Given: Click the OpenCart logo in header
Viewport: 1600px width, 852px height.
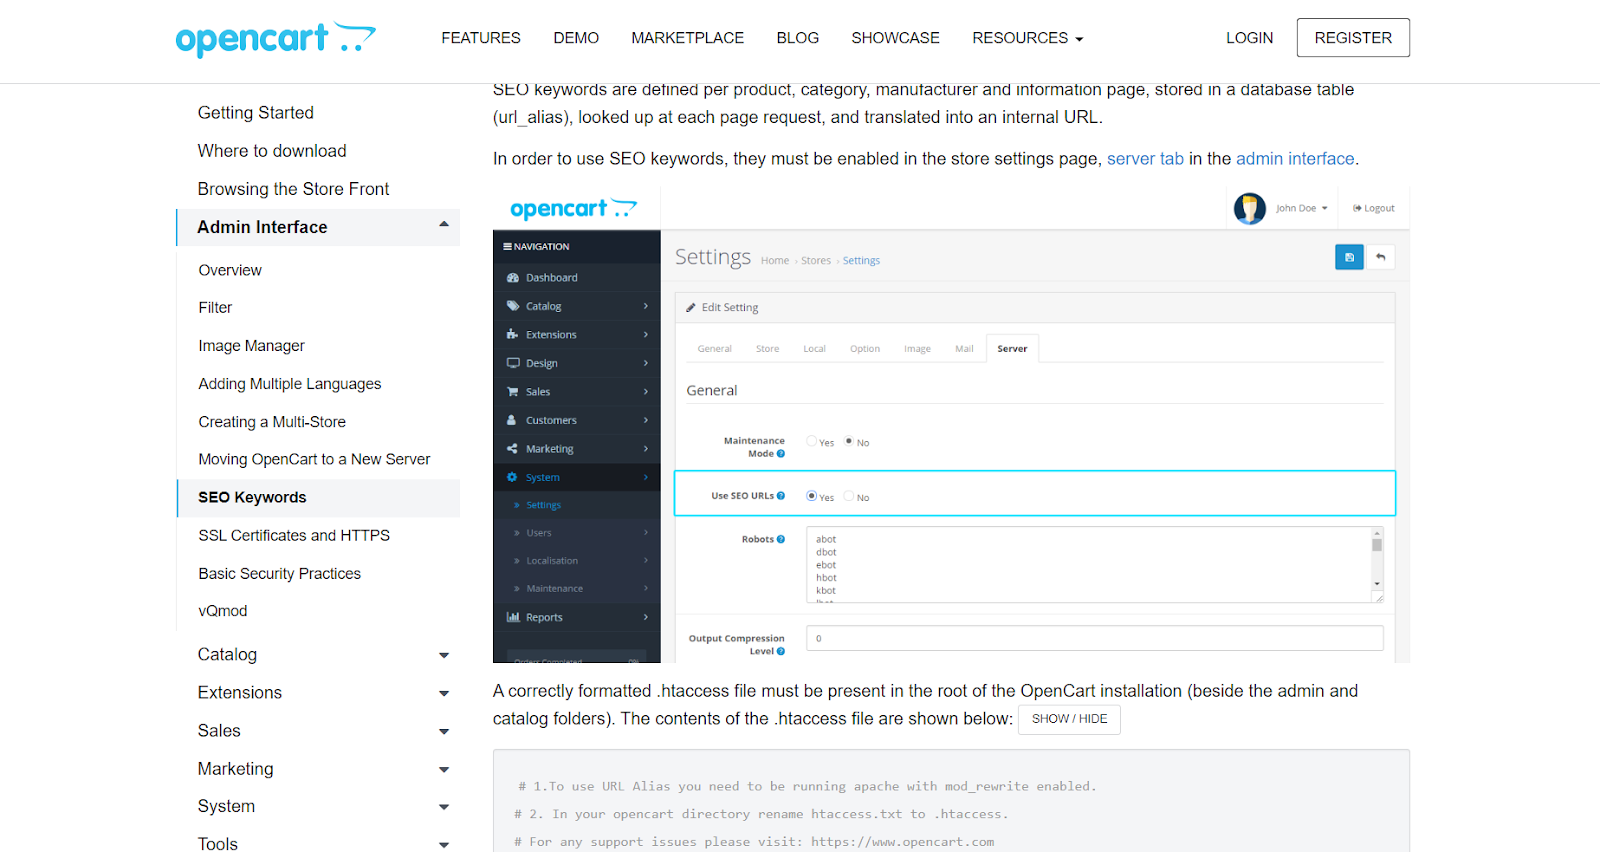Looking at the screenshot, I should pos(276,39).
